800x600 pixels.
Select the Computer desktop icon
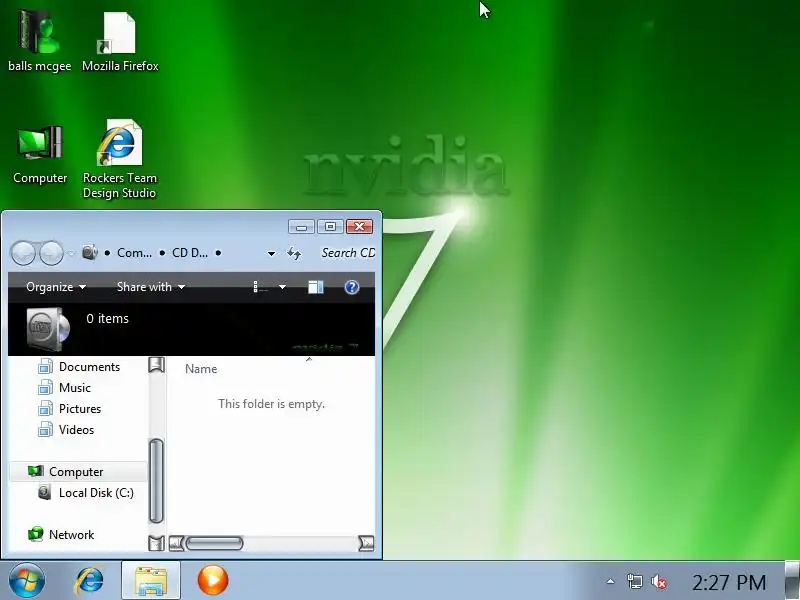pyautogui.click(x=40, y=154)
